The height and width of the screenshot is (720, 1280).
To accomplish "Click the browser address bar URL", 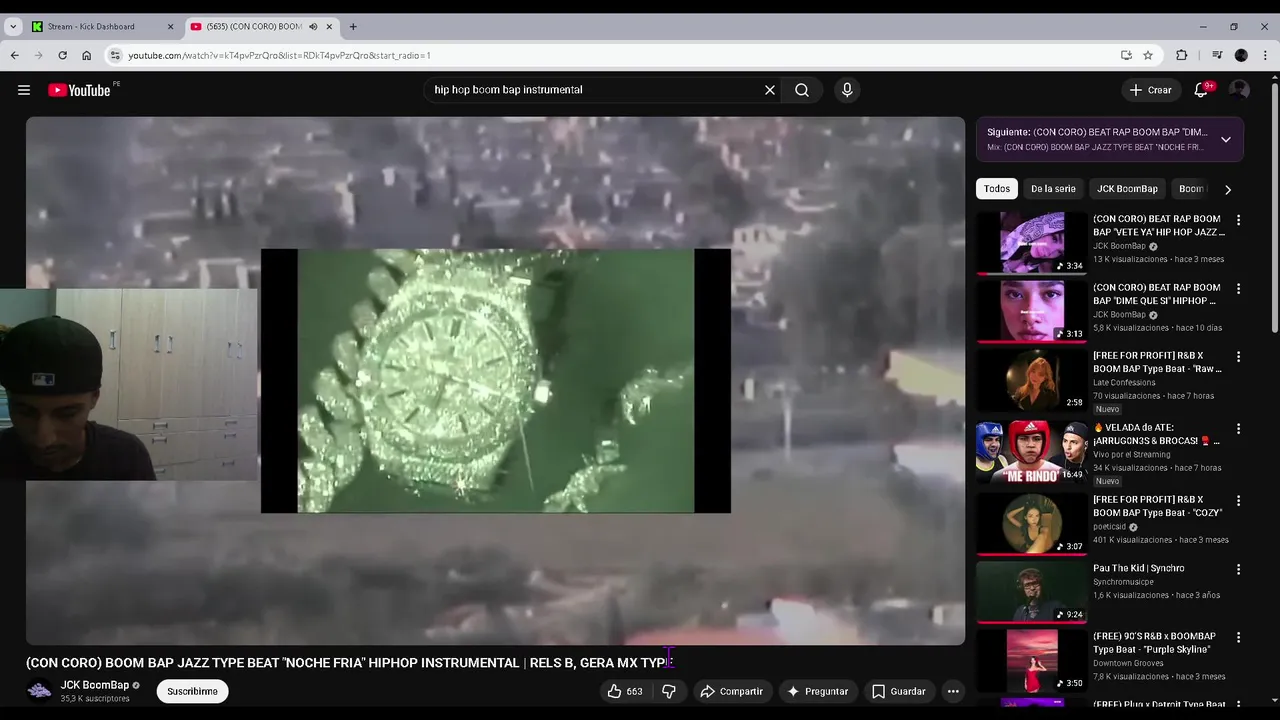I will (x=280, y=55).
